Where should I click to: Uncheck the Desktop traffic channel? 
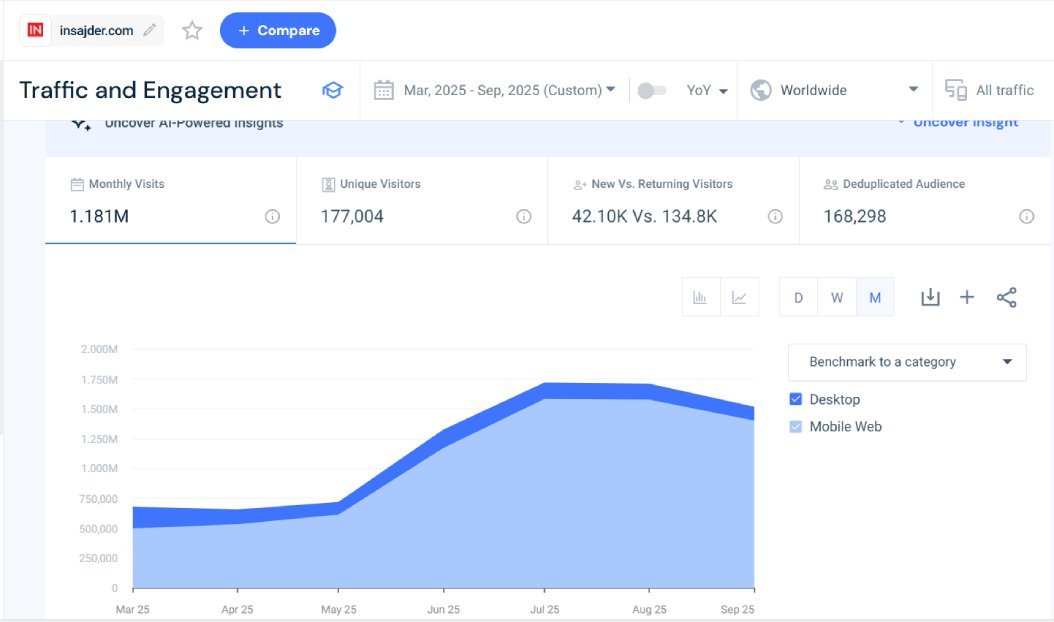coord(797,399)
